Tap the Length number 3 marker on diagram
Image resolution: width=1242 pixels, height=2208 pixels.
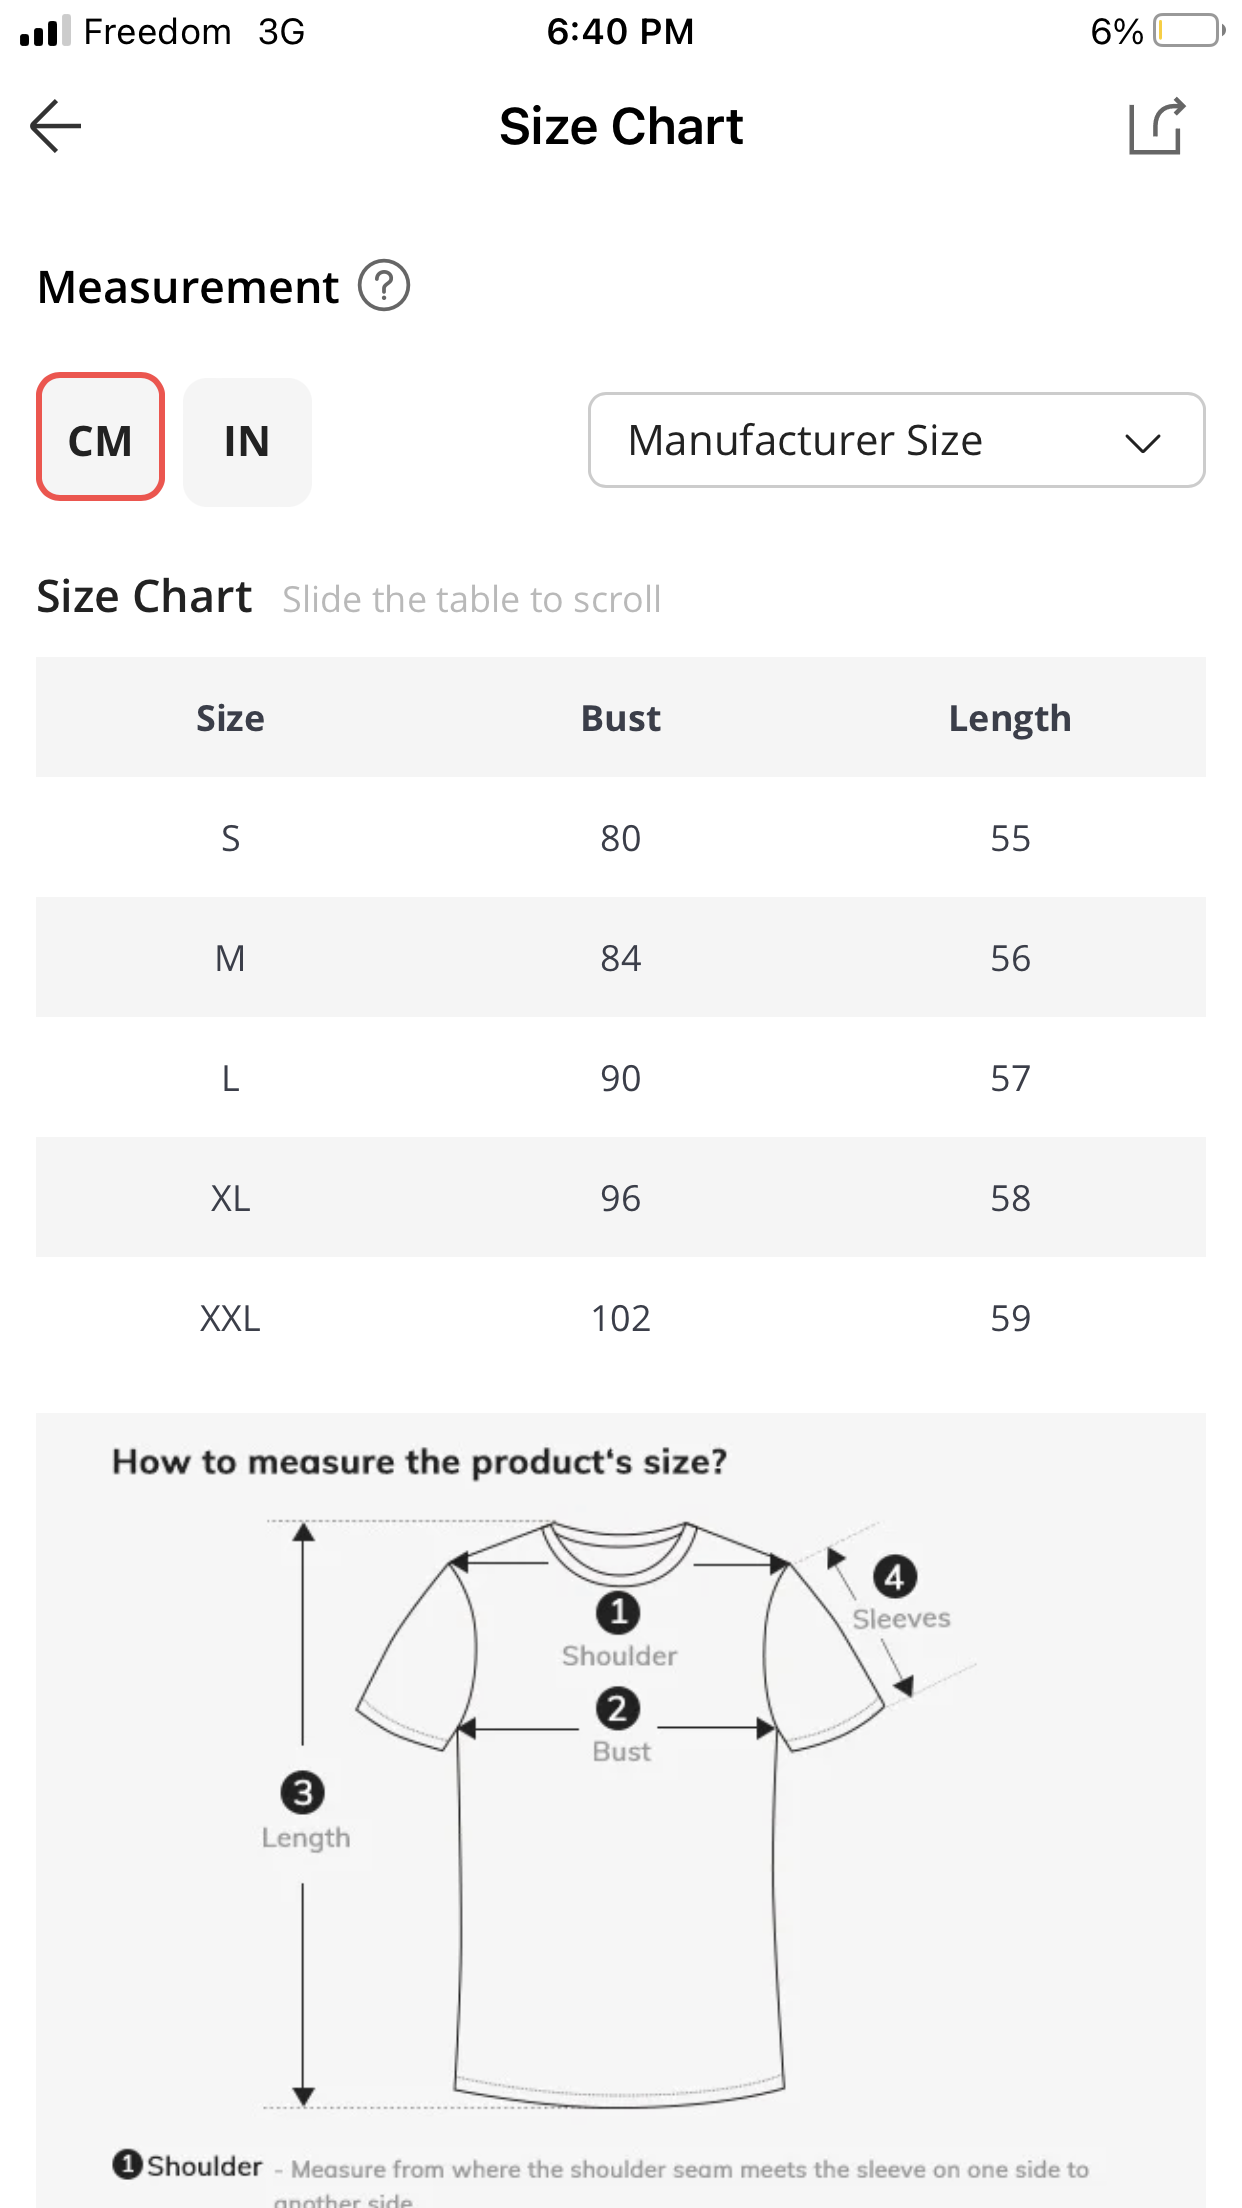[x=303, y=1793]
